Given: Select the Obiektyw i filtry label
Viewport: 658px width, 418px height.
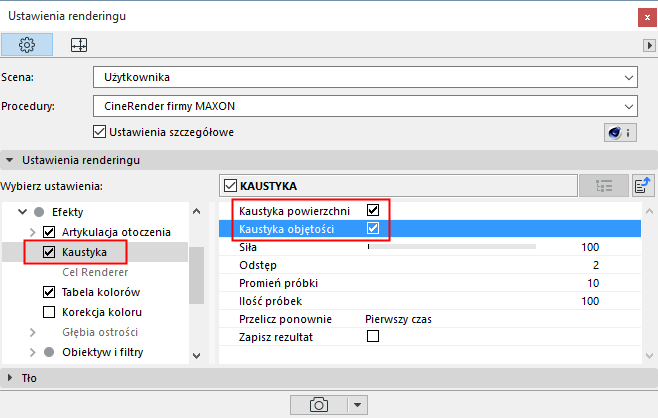Looking at the screenshot, I should [x=103, y=352].
